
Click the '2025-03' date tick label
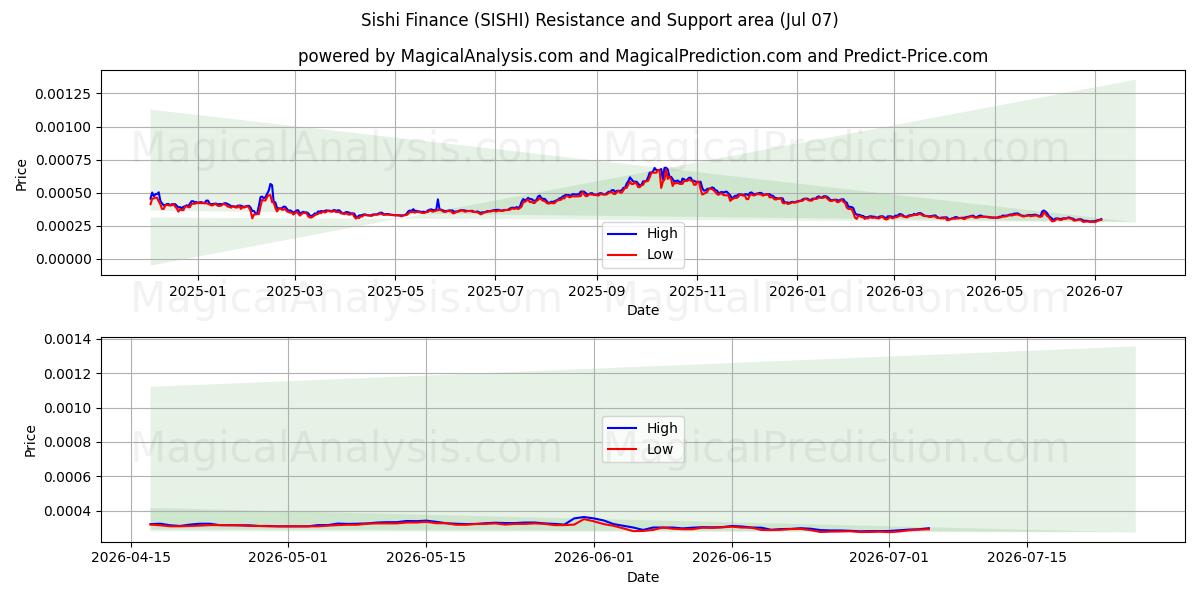[x=295, y=291]
